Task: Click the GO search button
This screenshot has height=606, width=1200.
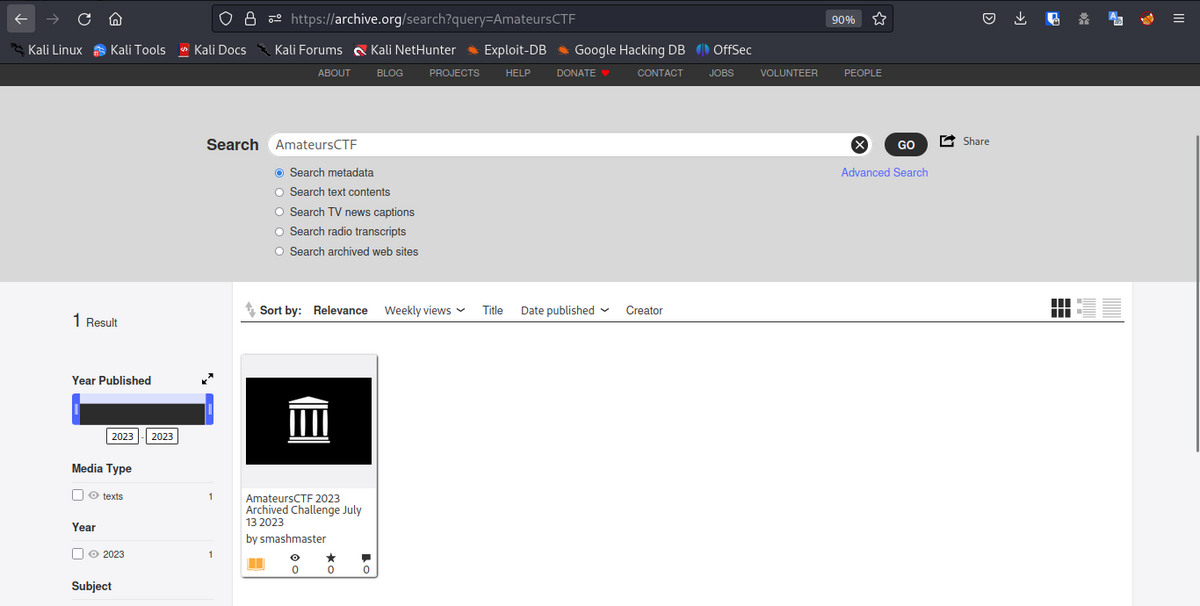Action: [906, 145]
